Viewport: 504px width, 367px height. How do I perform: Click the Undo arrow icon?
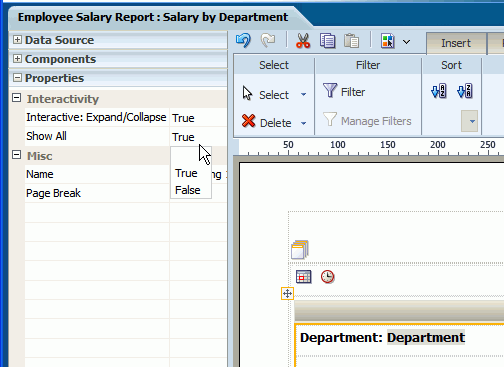(243, 41)
